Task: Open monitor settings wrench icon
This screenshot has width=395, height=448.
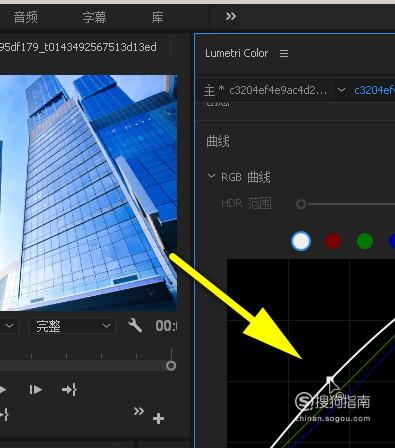Action: click(135, 325)
